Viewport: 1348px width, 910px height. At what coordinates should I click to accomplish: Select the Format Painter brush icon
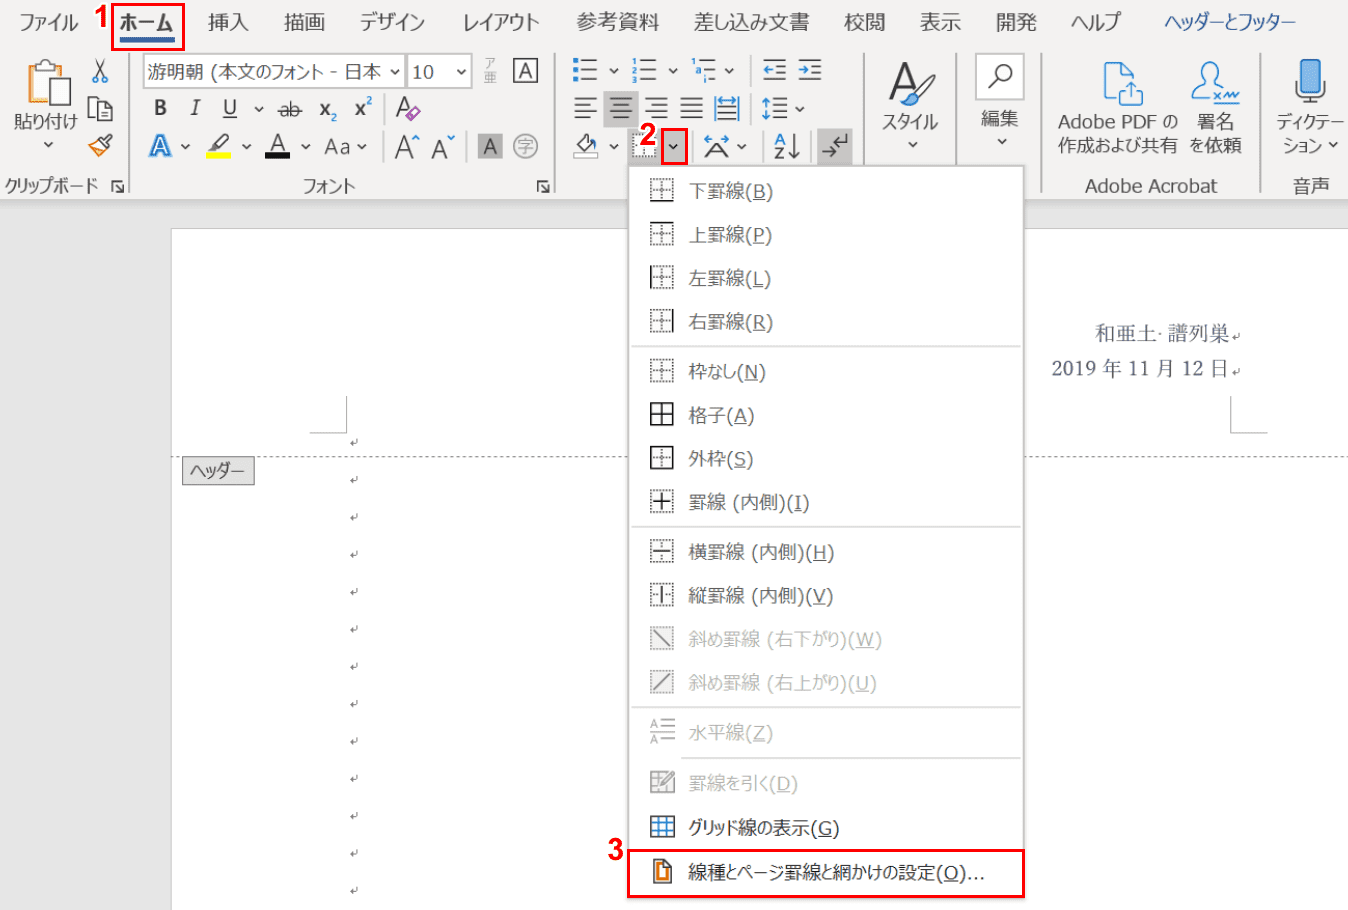[100, 146]
